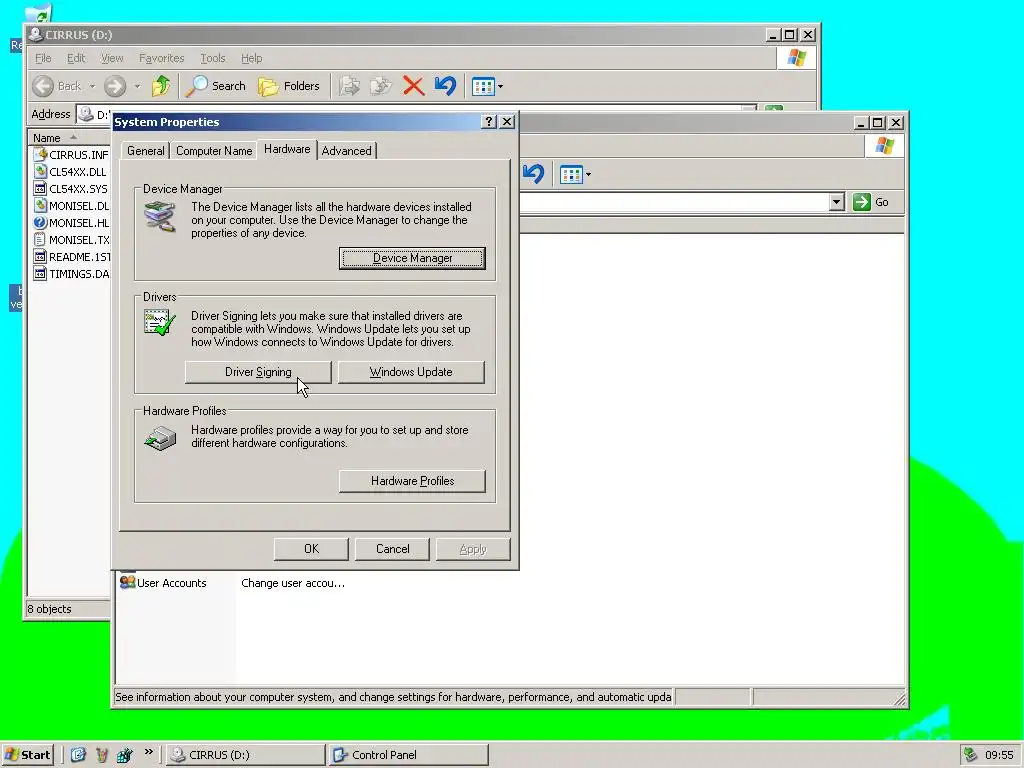Switch to Control Panel taskbar button

(409, 755)
